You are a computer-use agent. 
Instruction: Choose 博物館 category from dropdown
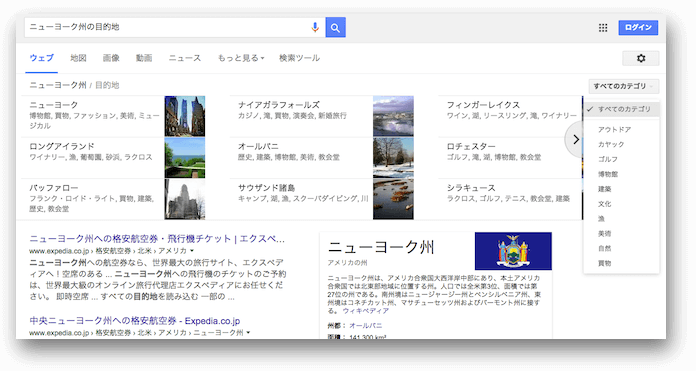608,174
